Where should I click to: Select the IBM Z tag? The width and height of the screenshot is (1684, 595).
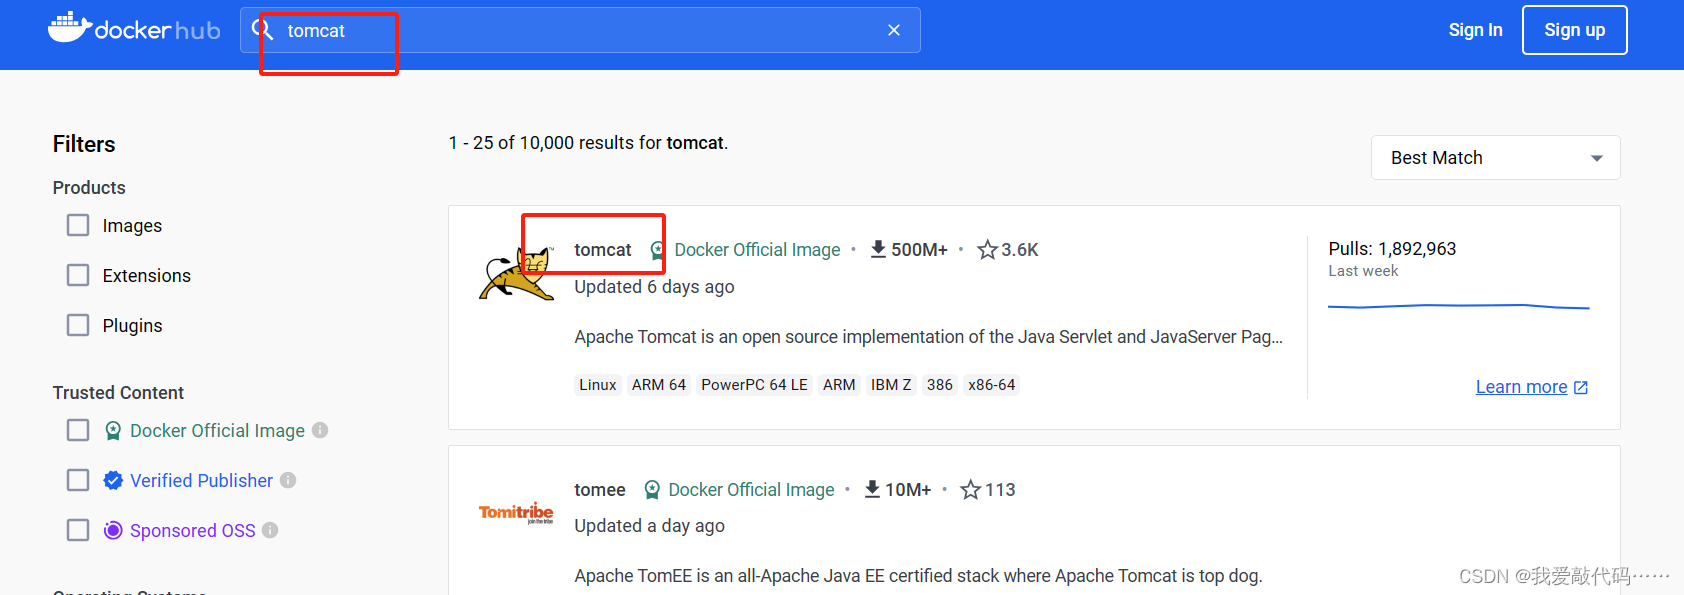pyautogui.click(x=890, y=385)
